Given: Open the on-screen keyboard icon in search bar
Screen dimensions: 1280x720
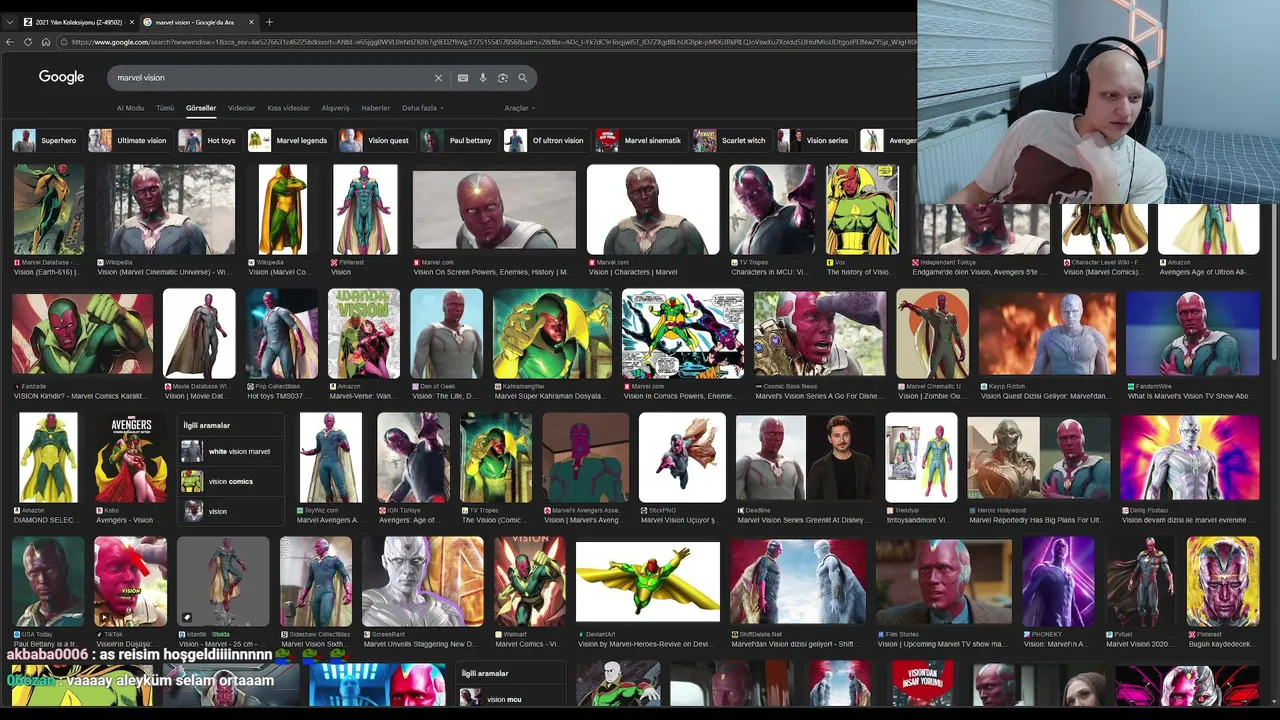Looking at the screenshot, I should 463,77.
